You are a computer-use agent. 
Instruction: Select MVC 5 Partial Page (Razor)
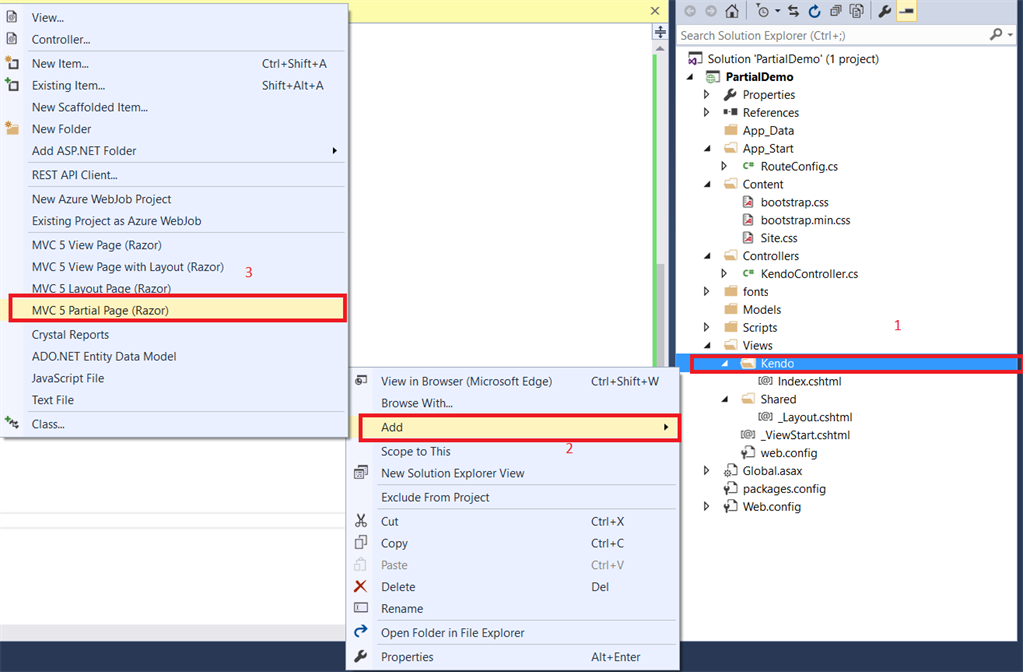(x=177, y=309)
